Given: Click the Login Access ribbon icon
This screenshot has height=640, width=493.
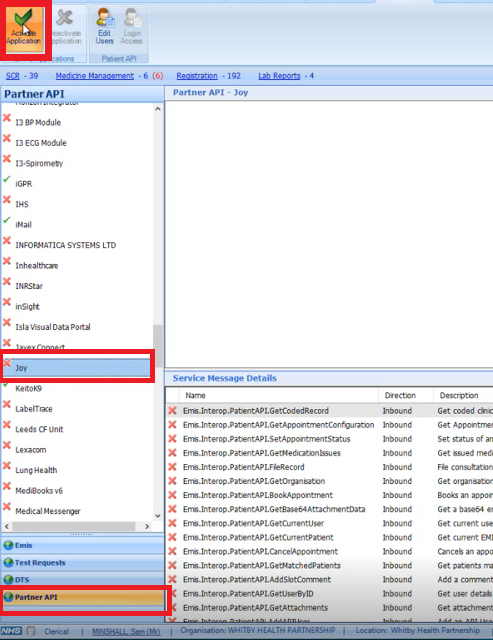Looking at the screenshot, I should coord(131,27).
